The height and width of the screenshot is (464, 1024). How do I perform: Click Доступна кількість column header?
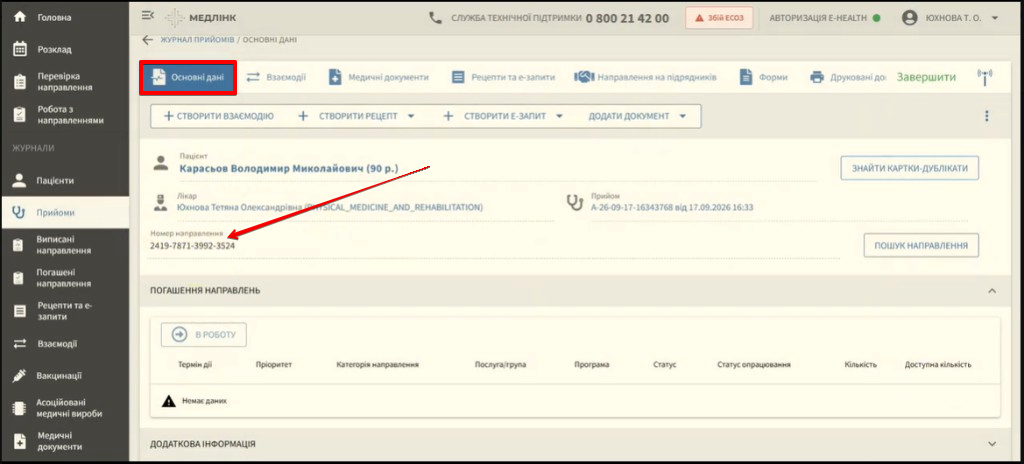938,365
